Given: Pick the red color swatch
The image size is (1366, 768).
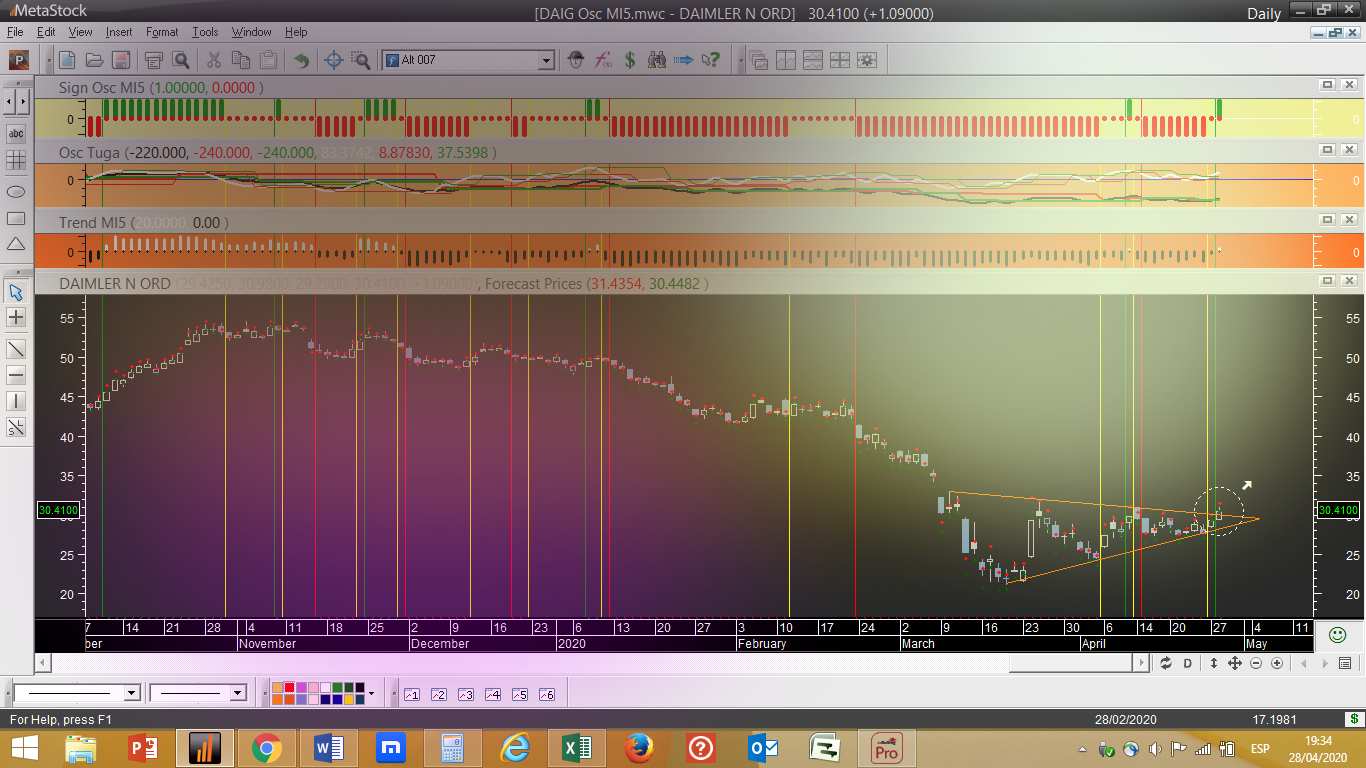Looking at the screenshot, I should (289, 687).
